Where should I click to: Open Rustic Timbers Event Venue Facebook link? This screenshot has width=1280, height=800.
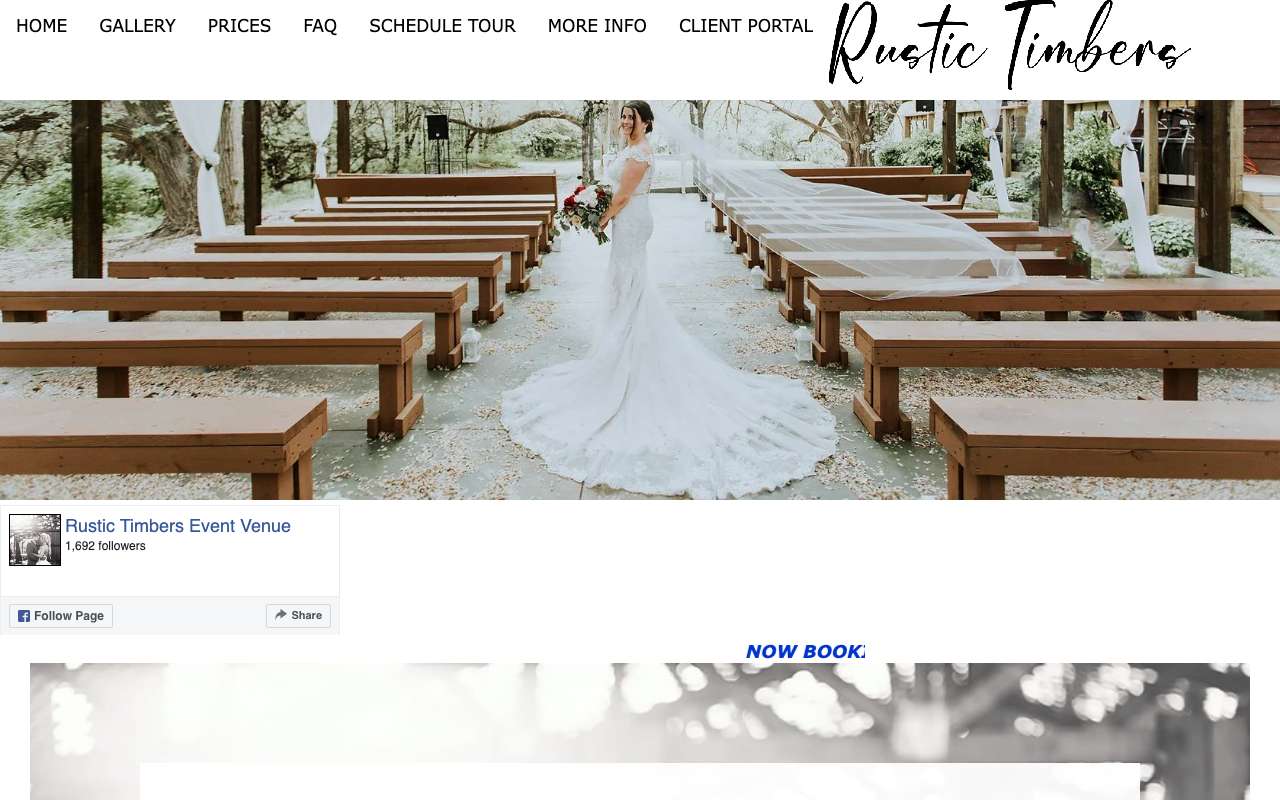point(178,526)
